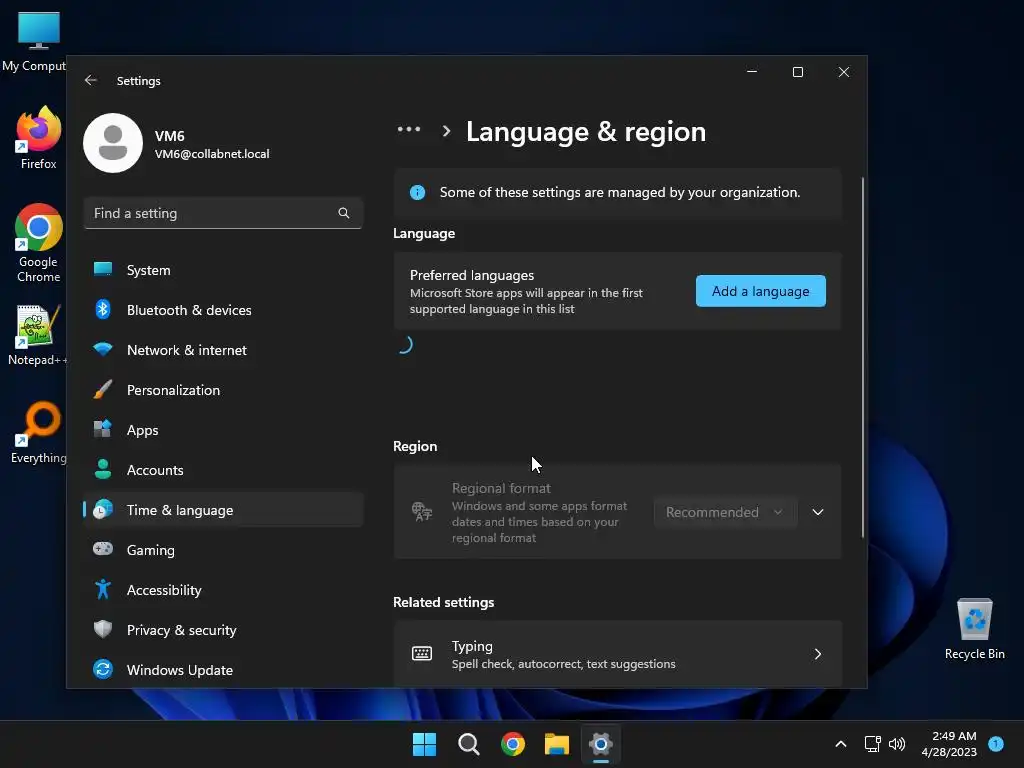Go to Accessibility settings
This screenshot has width=1024, height=768.
[223, 590]
